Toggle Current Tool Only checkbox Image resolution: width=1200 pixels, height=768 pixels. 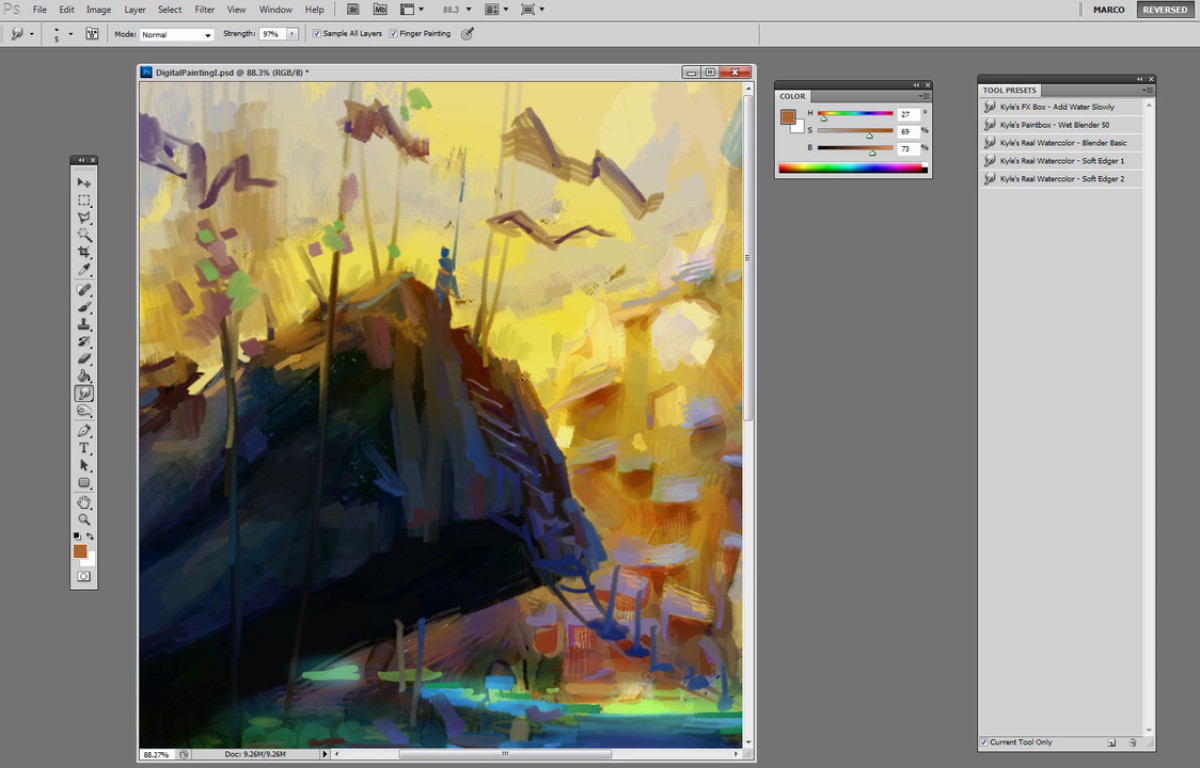985,742
